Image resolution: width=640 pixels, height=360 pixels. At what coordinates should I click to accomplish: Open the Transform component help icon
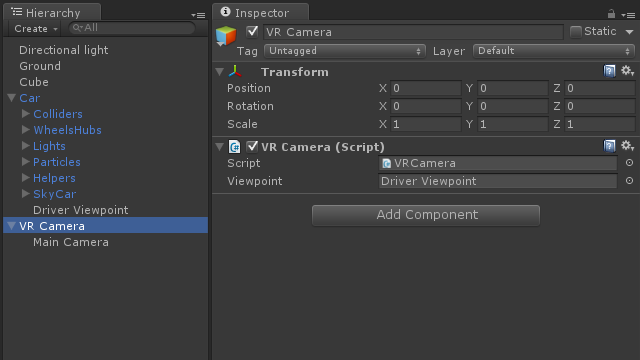609,71
